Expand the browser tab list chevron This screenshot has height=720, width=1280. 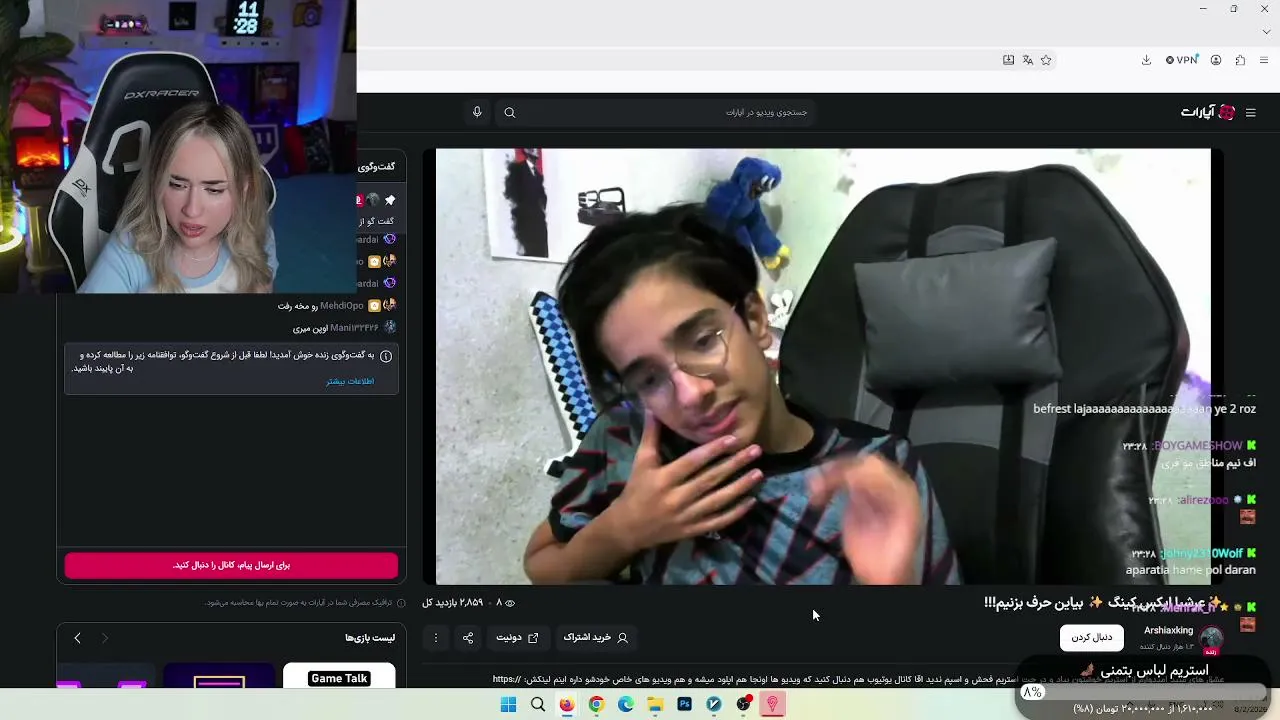click(x=1266, y=32)
